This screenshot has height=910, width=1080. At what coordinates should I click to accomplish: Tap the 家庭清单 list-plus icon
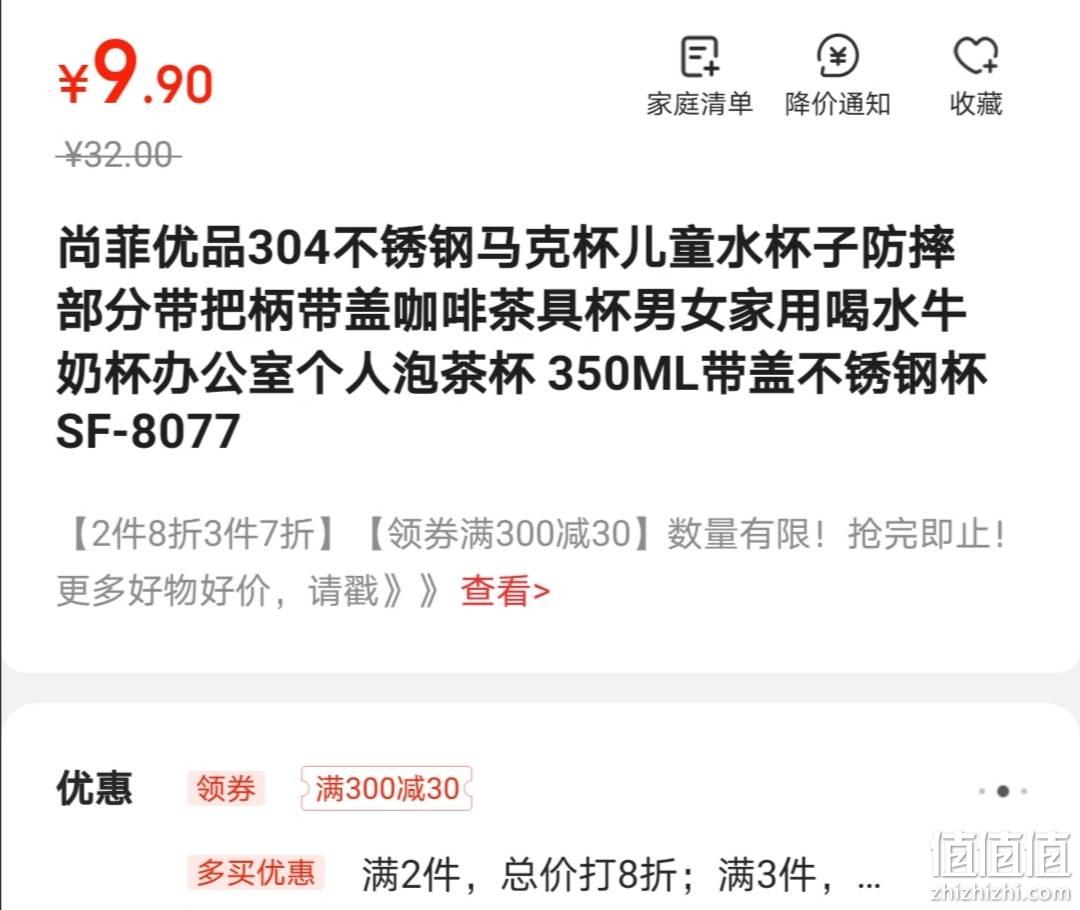tap(700, 56)
